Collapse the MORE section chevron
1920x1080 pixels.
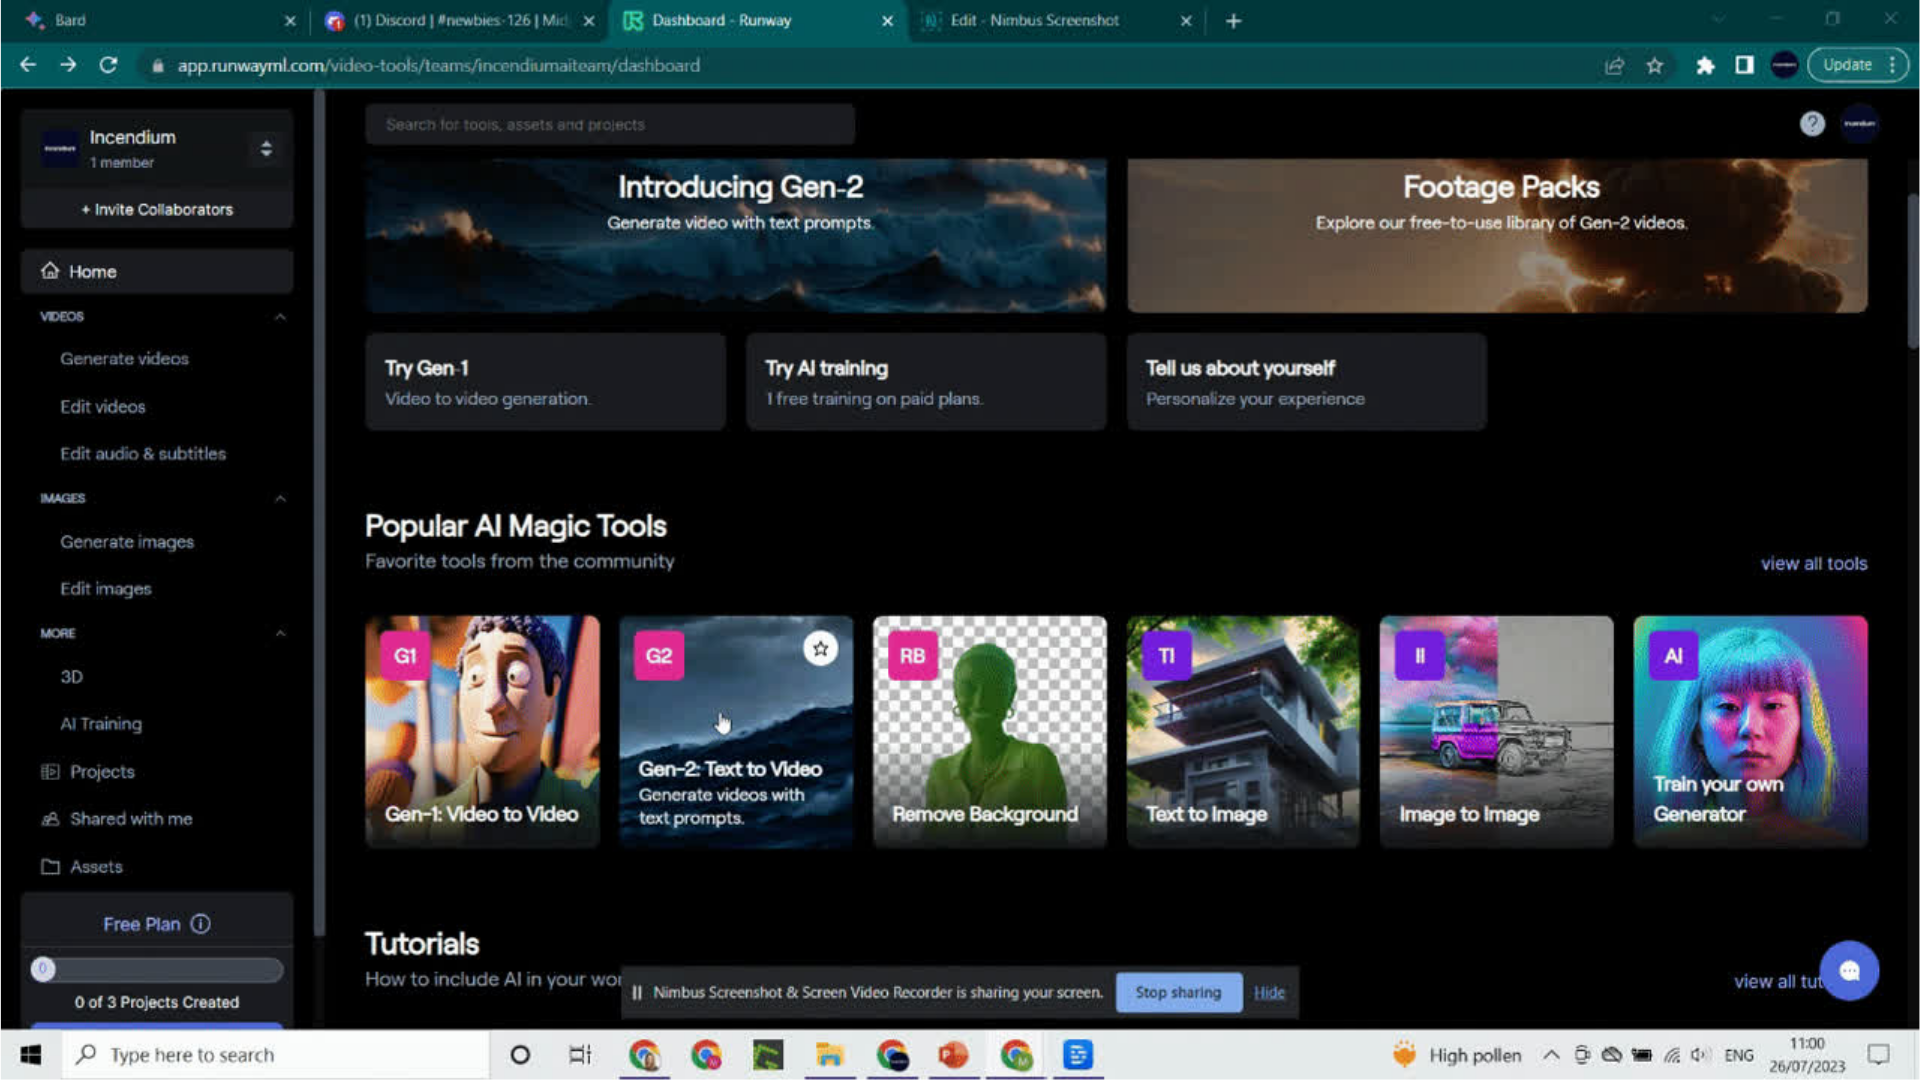point(280,634)
